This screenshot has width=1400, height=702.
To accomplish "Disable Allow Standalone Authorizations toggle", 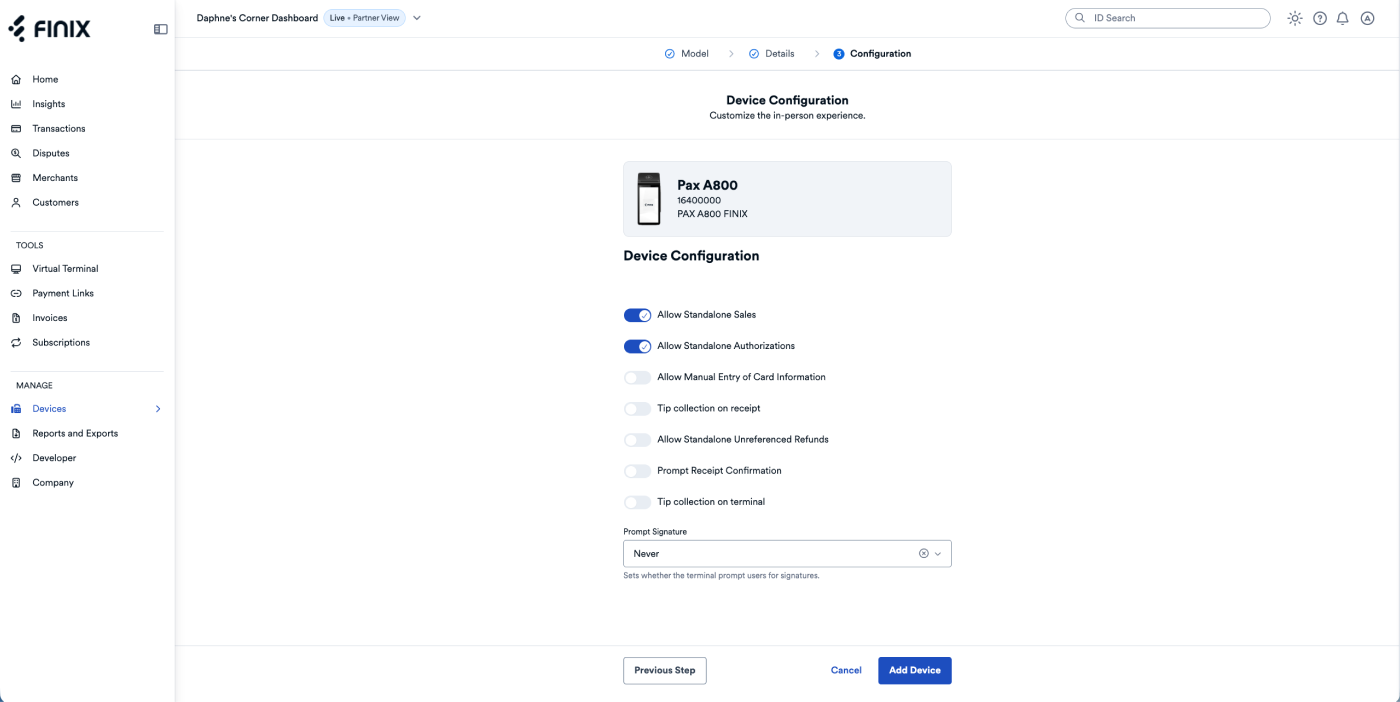I will pyautogui.click(x=637, y=346).
